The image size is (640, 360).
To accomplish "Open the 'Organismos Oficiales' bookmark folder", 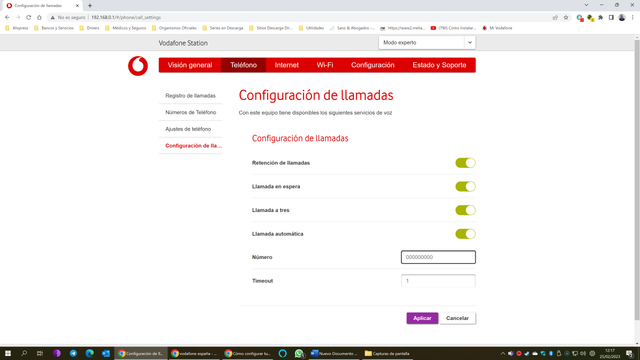I will pos(174,28).
